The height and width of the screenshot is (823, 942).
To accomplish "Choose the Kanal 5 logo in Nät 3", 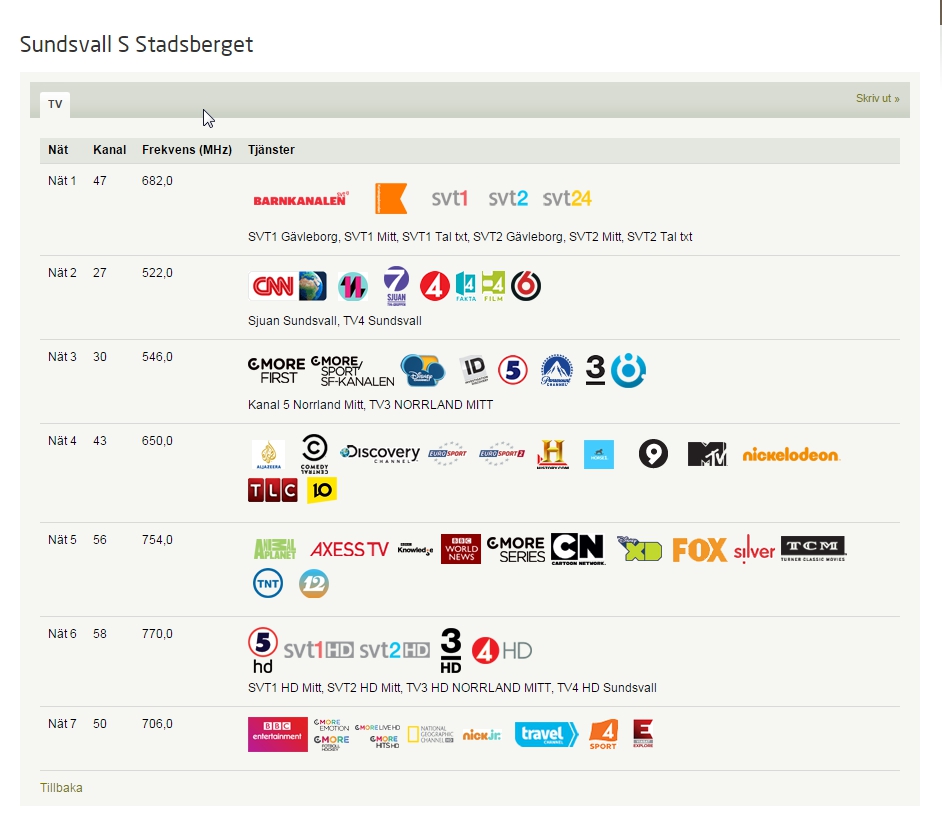I will coord(513,370).
